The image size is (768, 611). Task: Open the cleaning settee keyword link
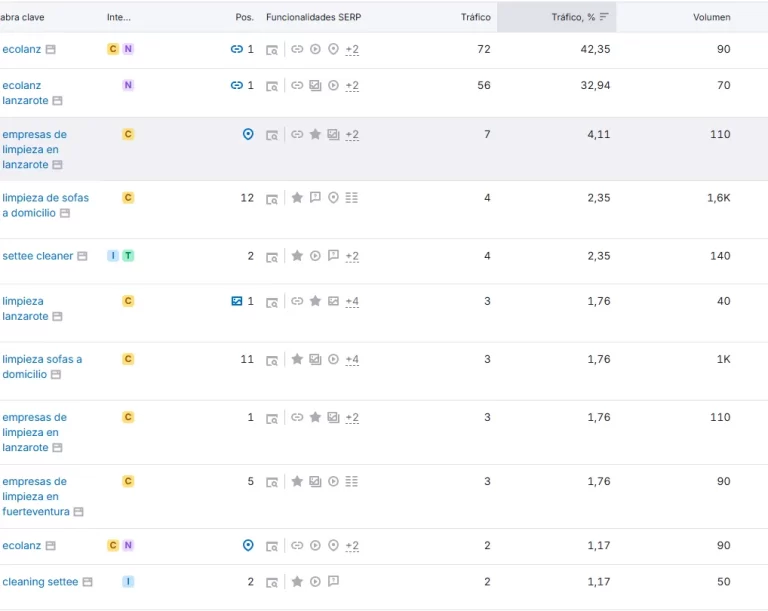click(40, 582)
